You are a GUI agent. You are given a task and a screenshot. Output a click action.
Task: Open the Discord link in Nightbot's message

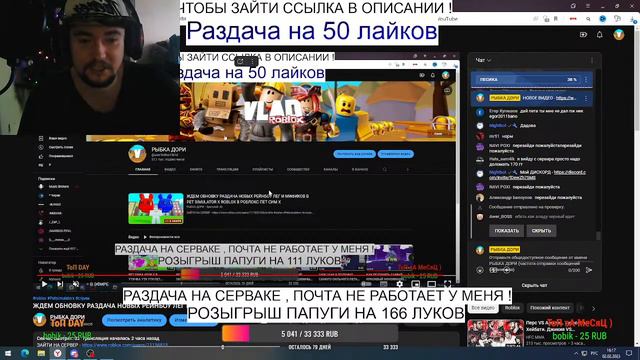(537, 175)
